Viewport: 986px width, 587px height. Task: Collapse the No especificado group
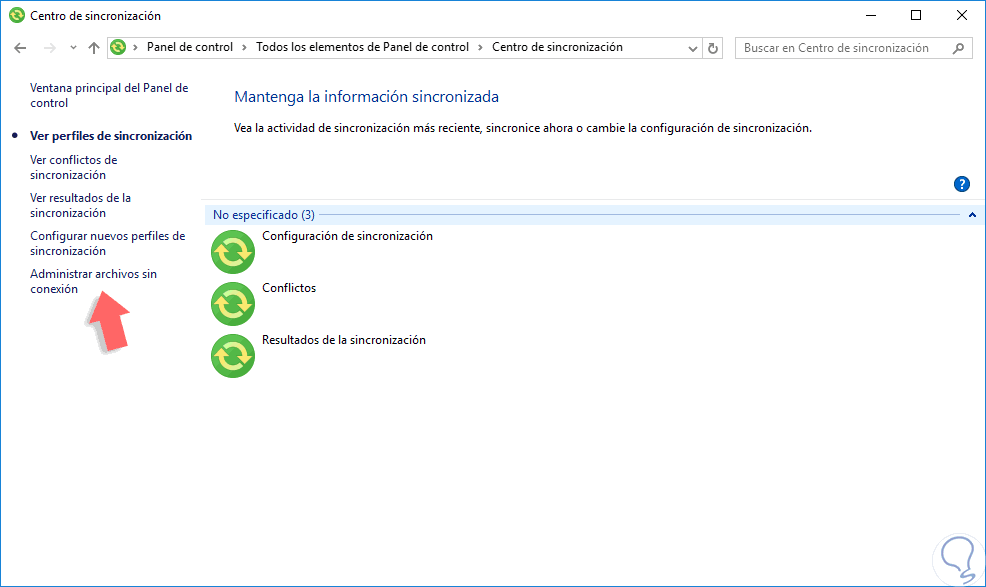point(971,214)
